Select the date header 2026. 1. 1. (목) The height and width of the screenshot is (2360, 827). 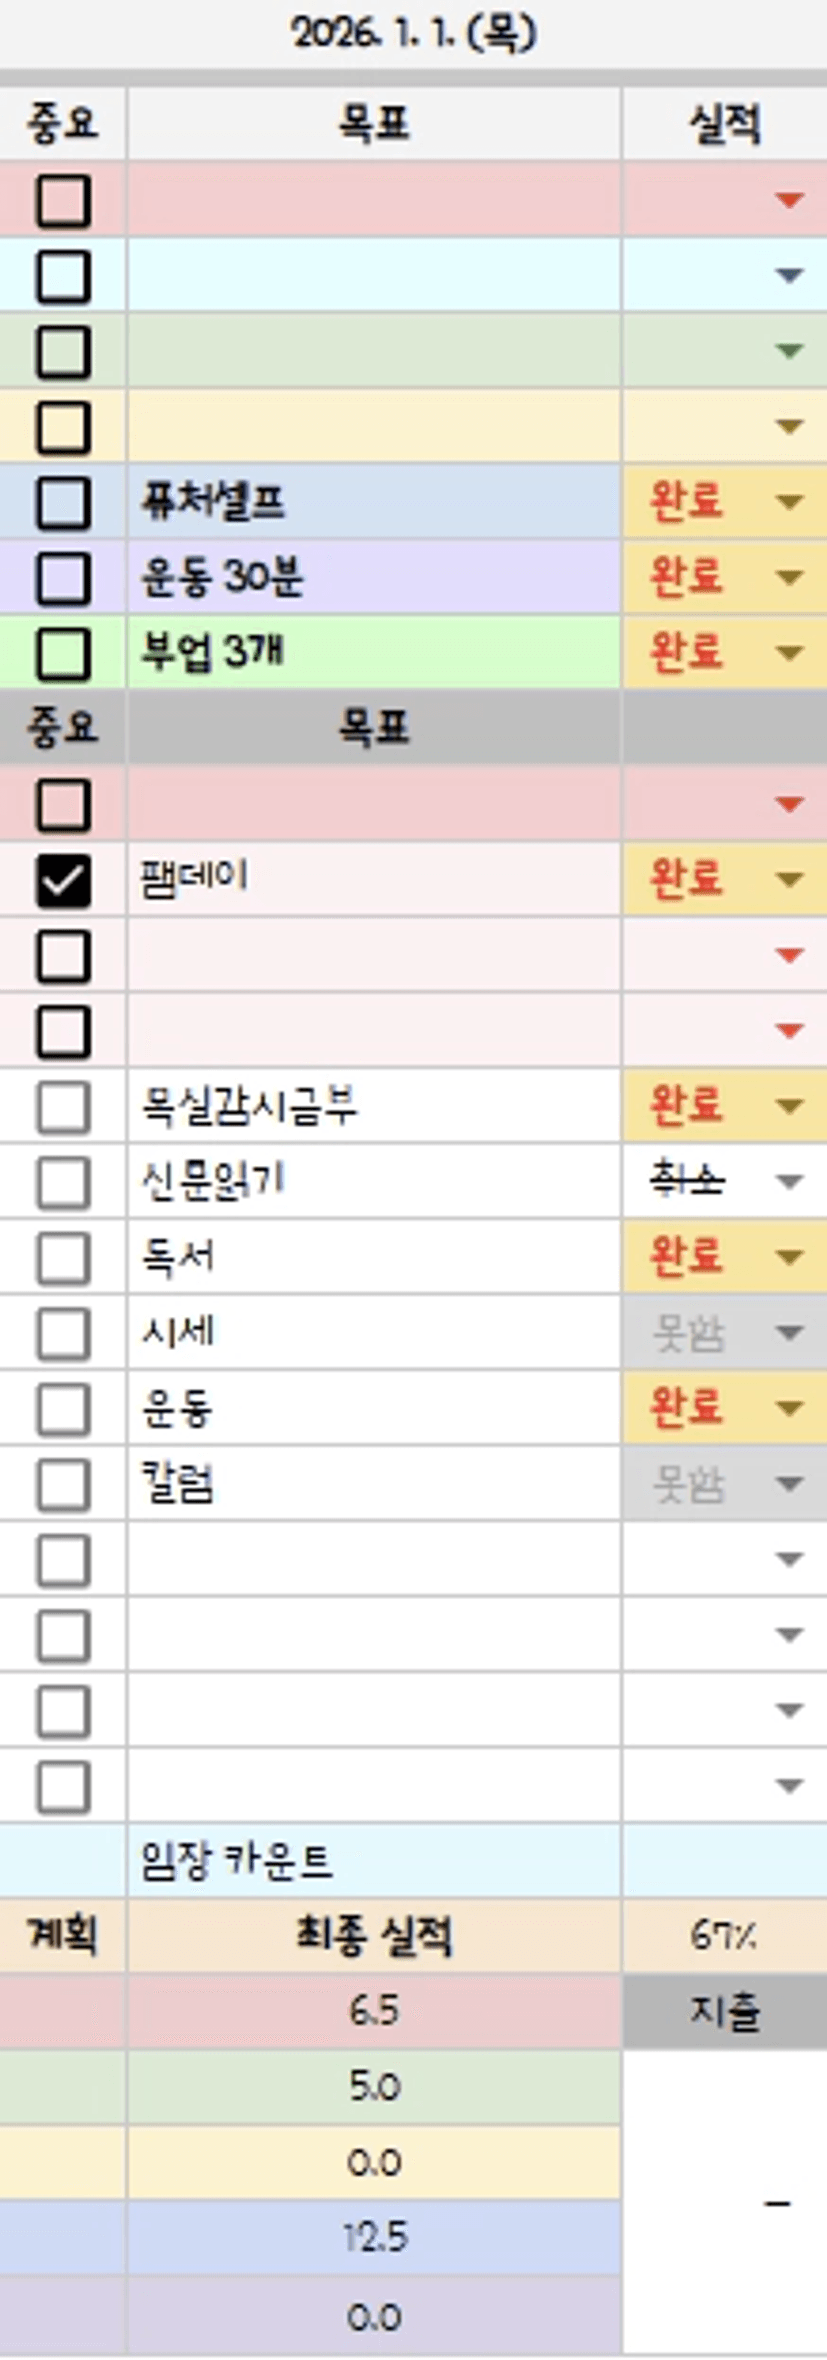point(413,34)
